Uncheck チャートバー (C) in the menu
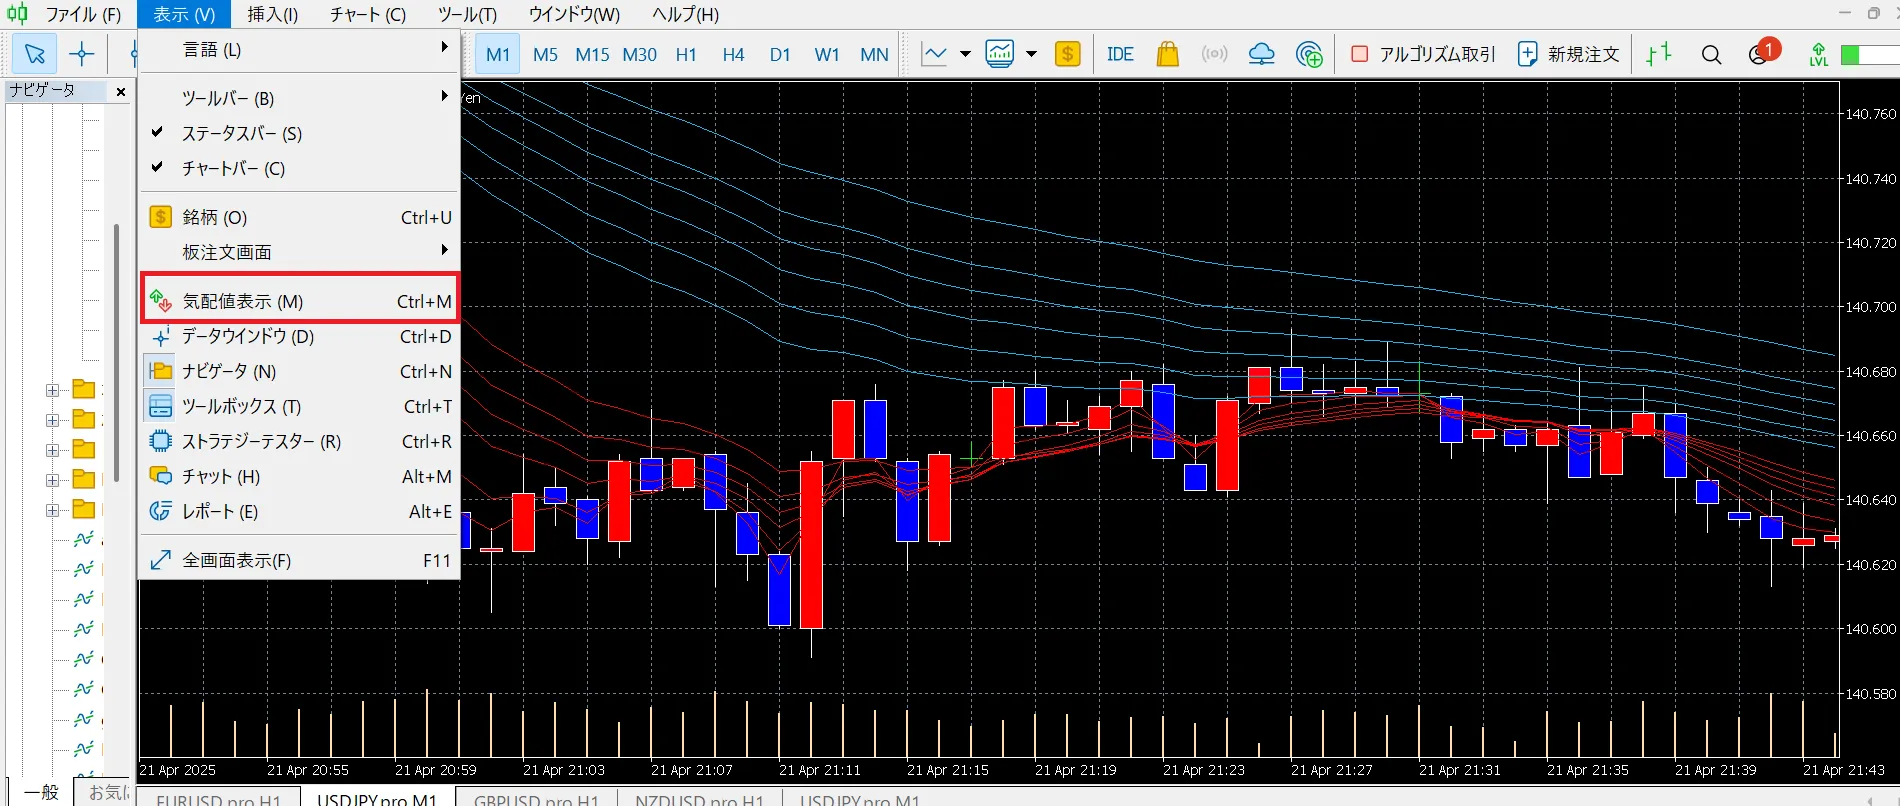Viewport: 1900px width, 806px height. 300,168
